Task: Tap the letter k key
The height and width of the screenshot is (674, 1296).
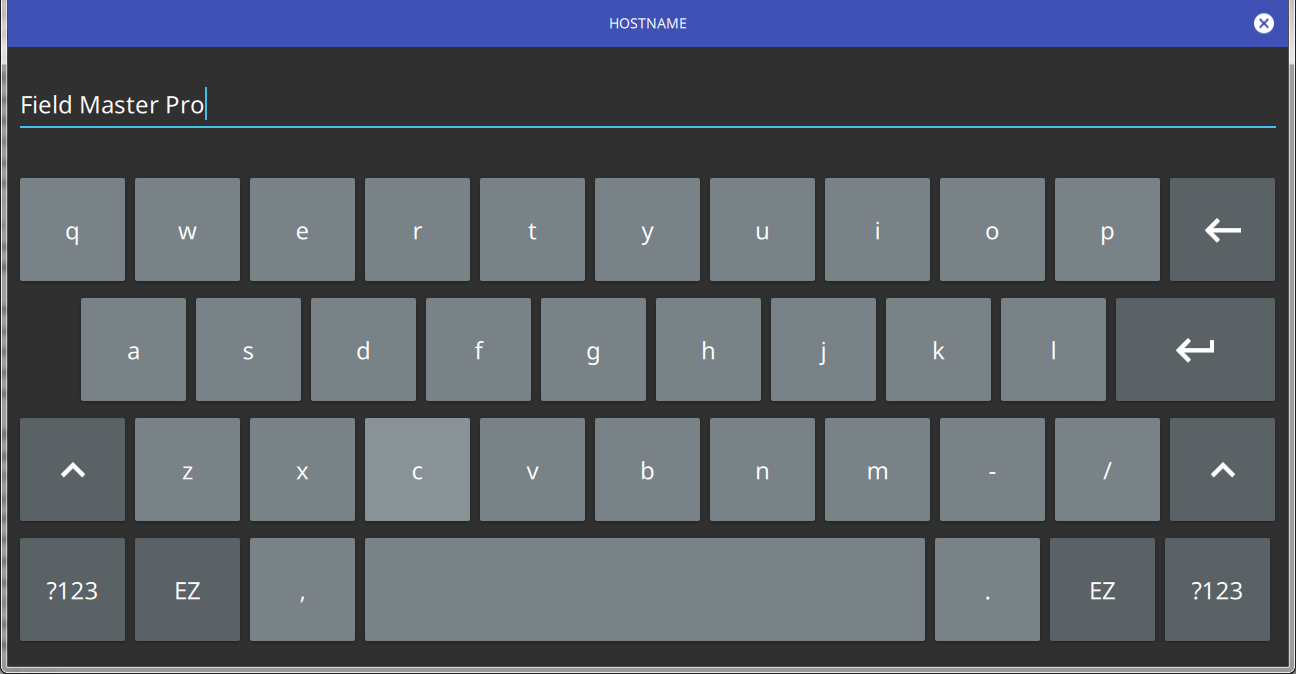Action: pos(938,350)
